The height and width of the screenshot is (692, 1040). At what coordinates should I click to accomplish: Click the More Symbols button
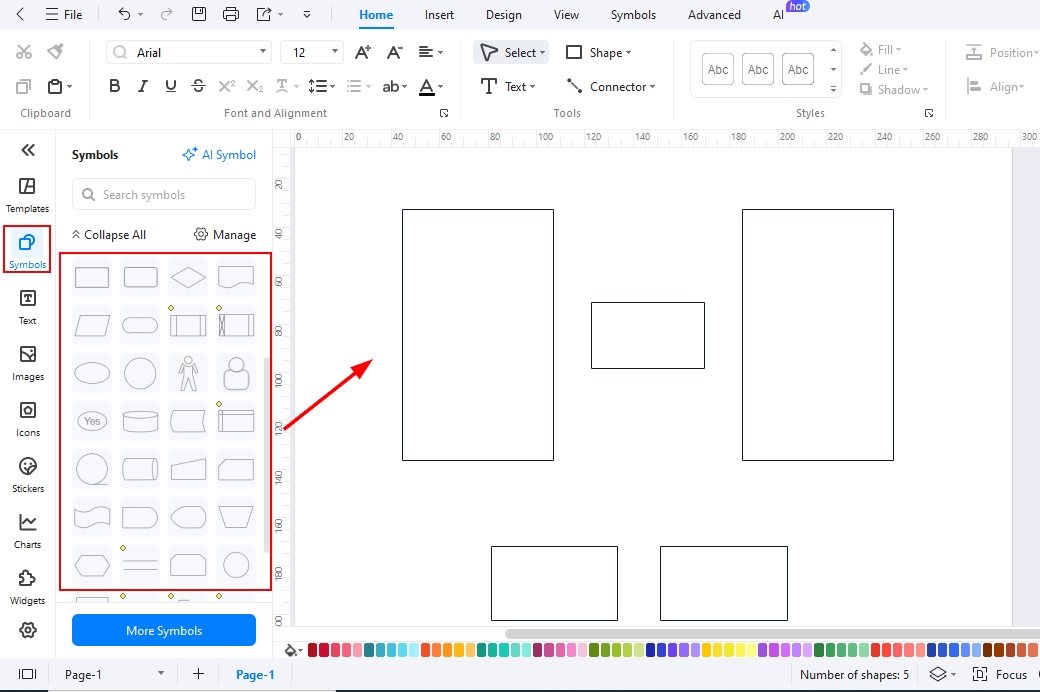tap(163, 630)
